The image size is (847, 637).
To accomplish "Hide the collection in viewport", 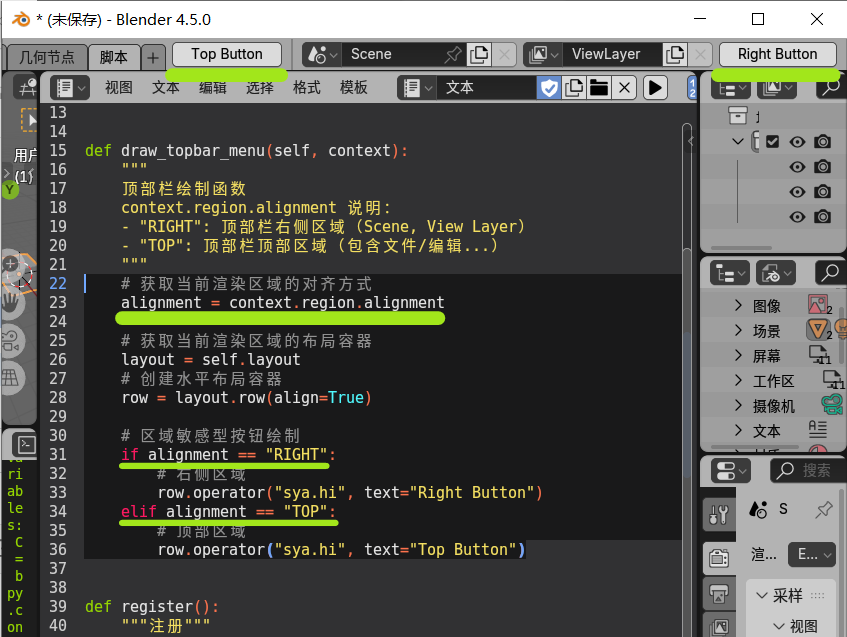I will pos(797,142).
